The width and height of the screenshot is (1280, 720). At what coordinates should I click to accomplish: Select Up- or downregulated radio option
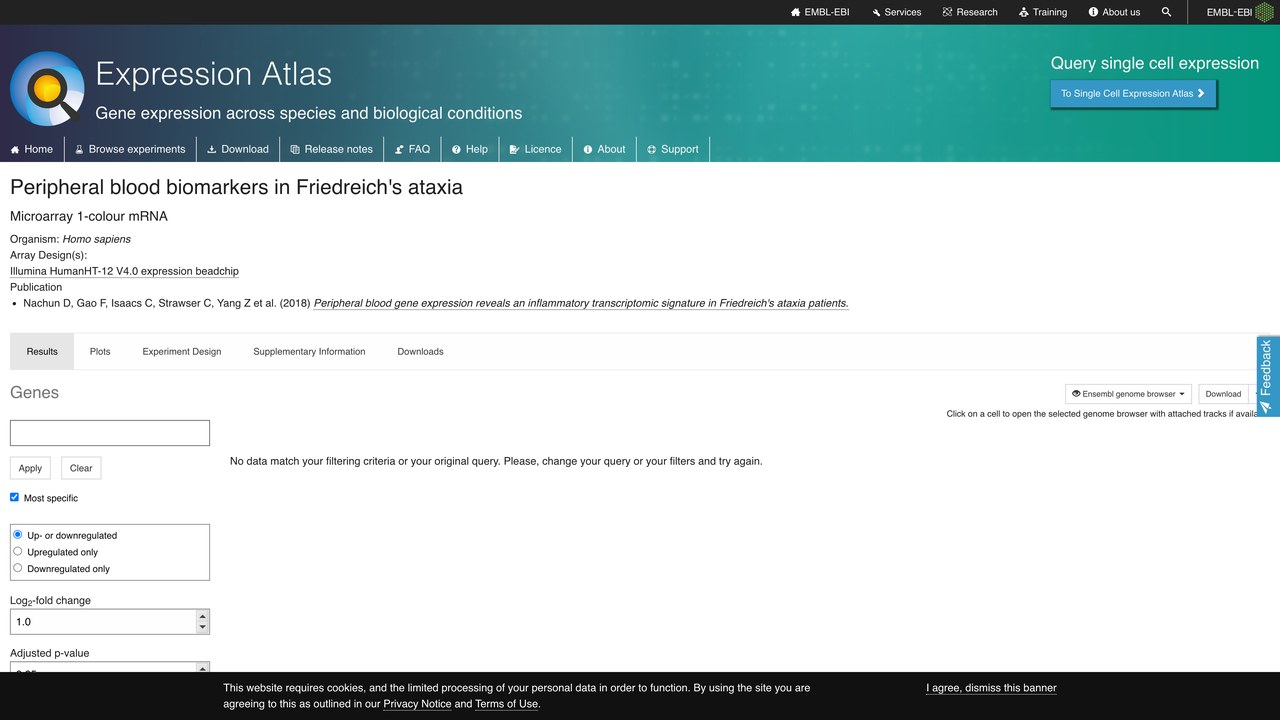pos(18,535)
